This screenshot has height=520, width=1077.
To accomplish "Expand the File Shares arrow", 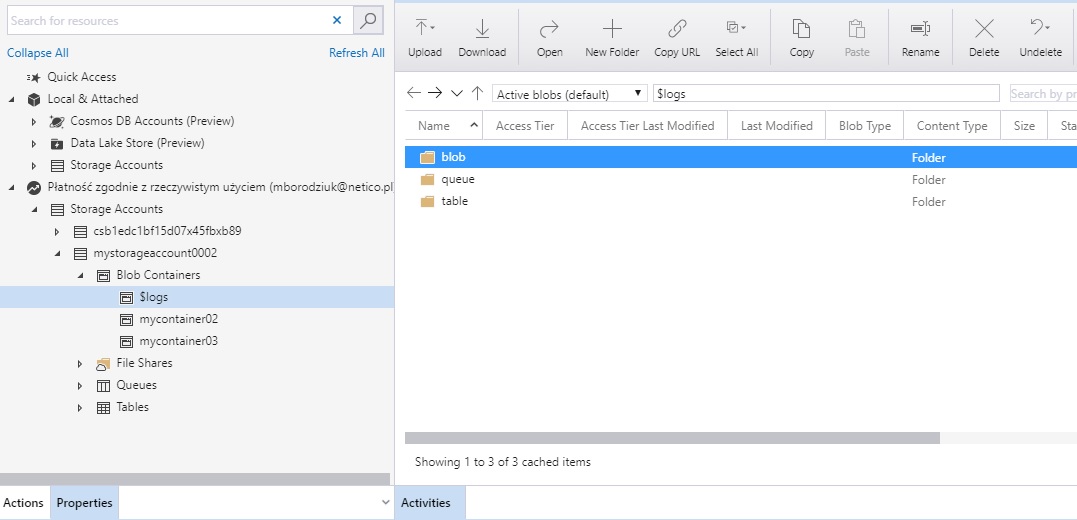I will click(80, 363).
